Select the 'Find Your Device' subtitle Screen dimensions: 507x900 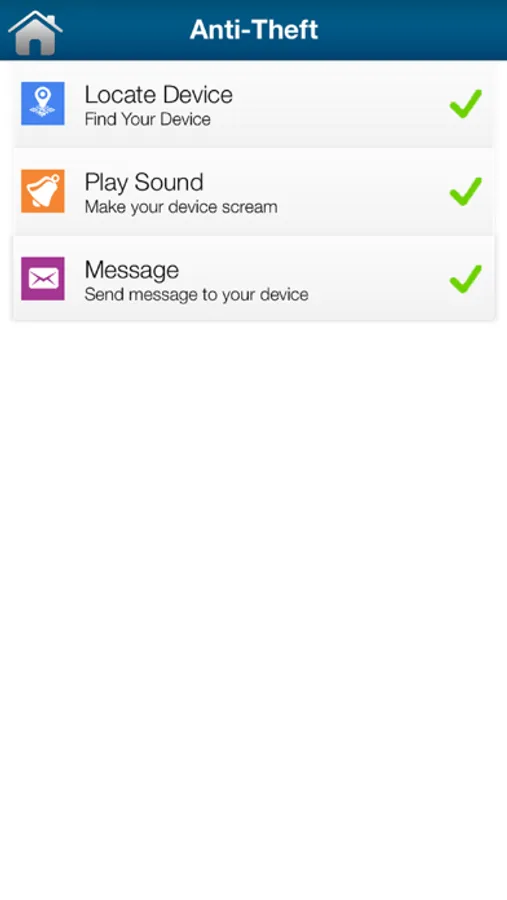pos(148,119)
